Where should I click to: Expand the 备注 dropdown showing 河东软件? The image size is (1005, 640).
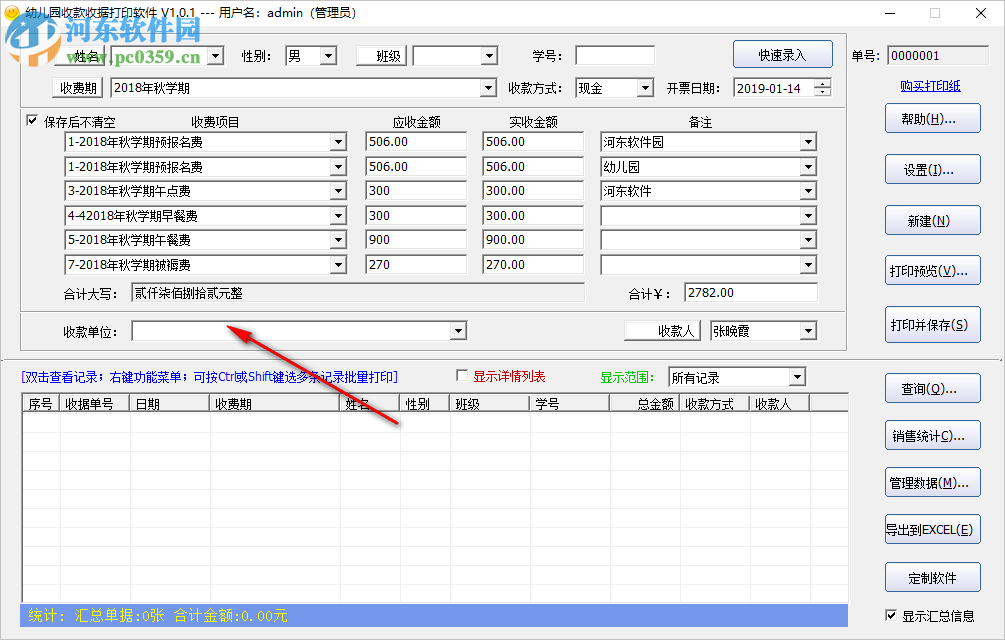point(808,191)
